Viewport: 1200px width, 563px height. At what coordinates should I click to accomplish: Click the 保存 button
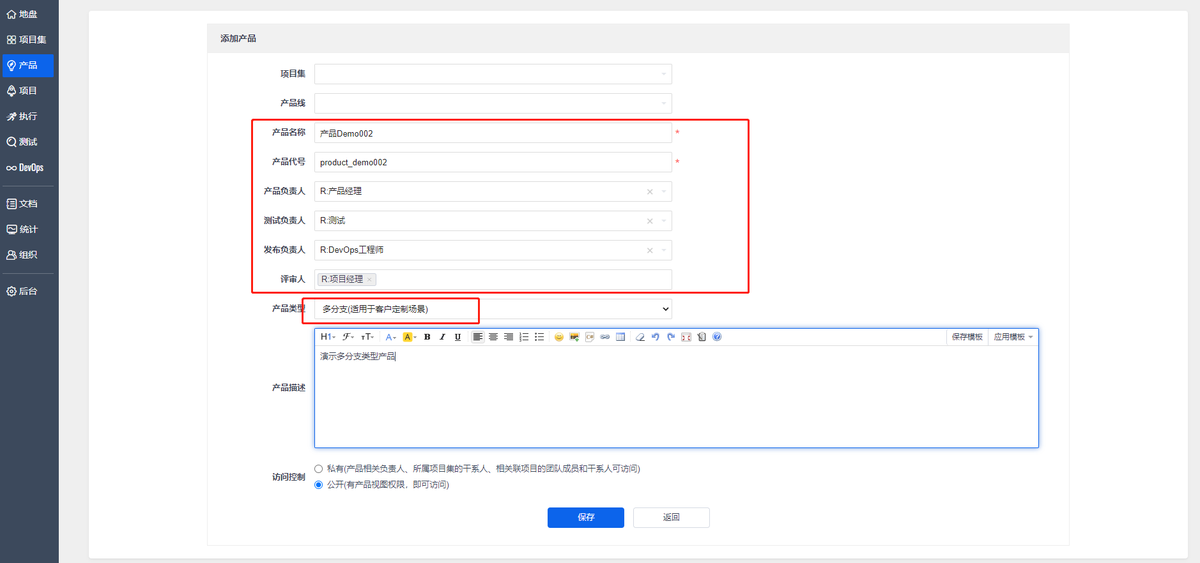point(586,517)
